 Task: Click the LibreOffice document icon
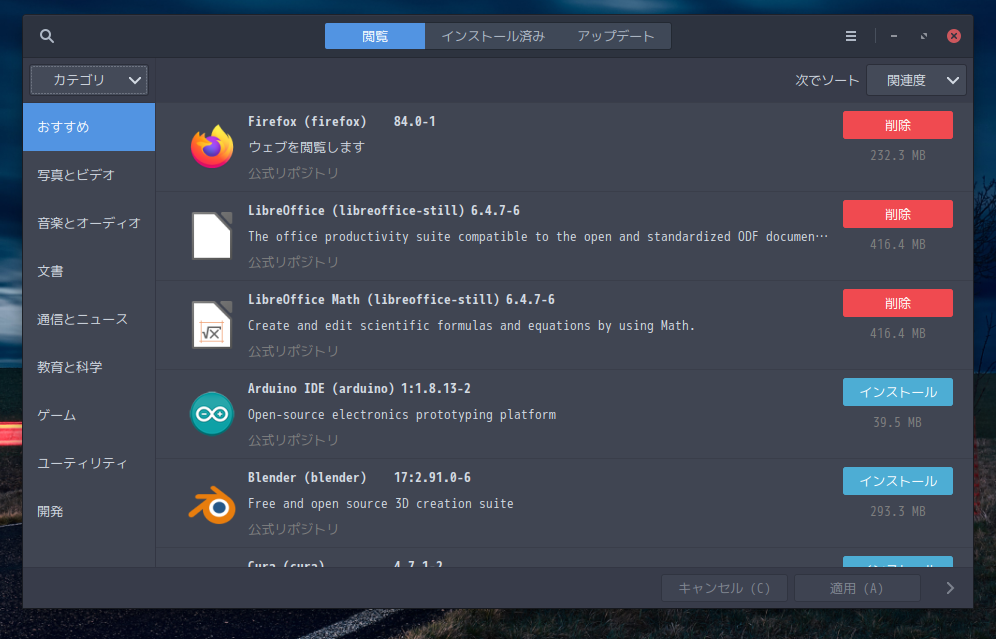(x=212, y=236)
